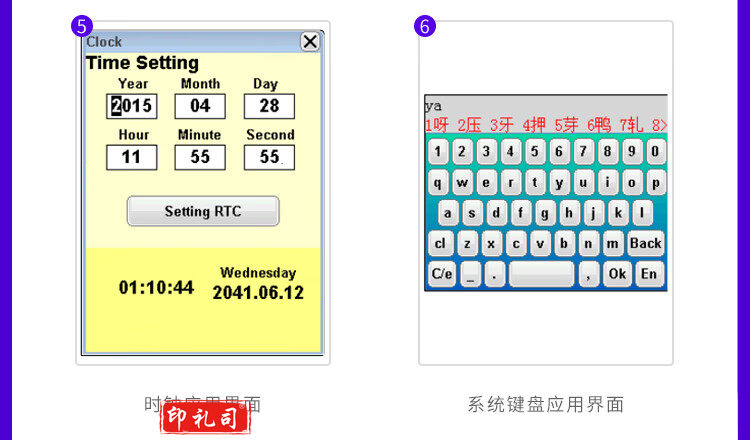Tap the comma key

coord(589,273)
